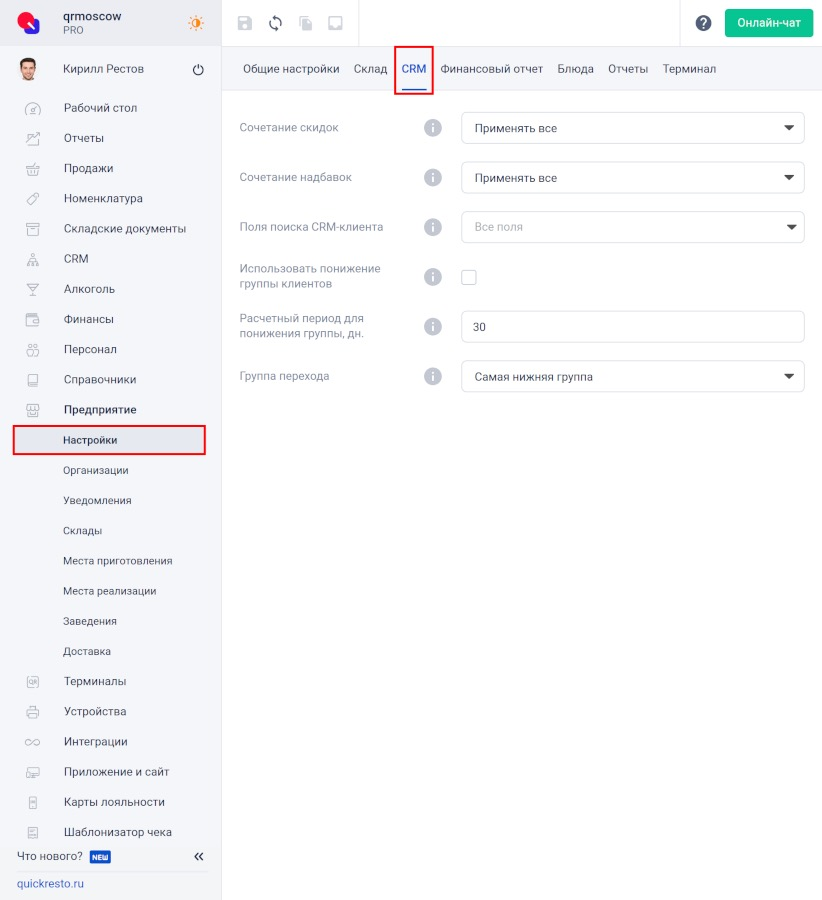Image resolution: width=822 pixels, height=900 pixels.
Task: Click the Онлайн-чат button
Action: coord(769,23)
